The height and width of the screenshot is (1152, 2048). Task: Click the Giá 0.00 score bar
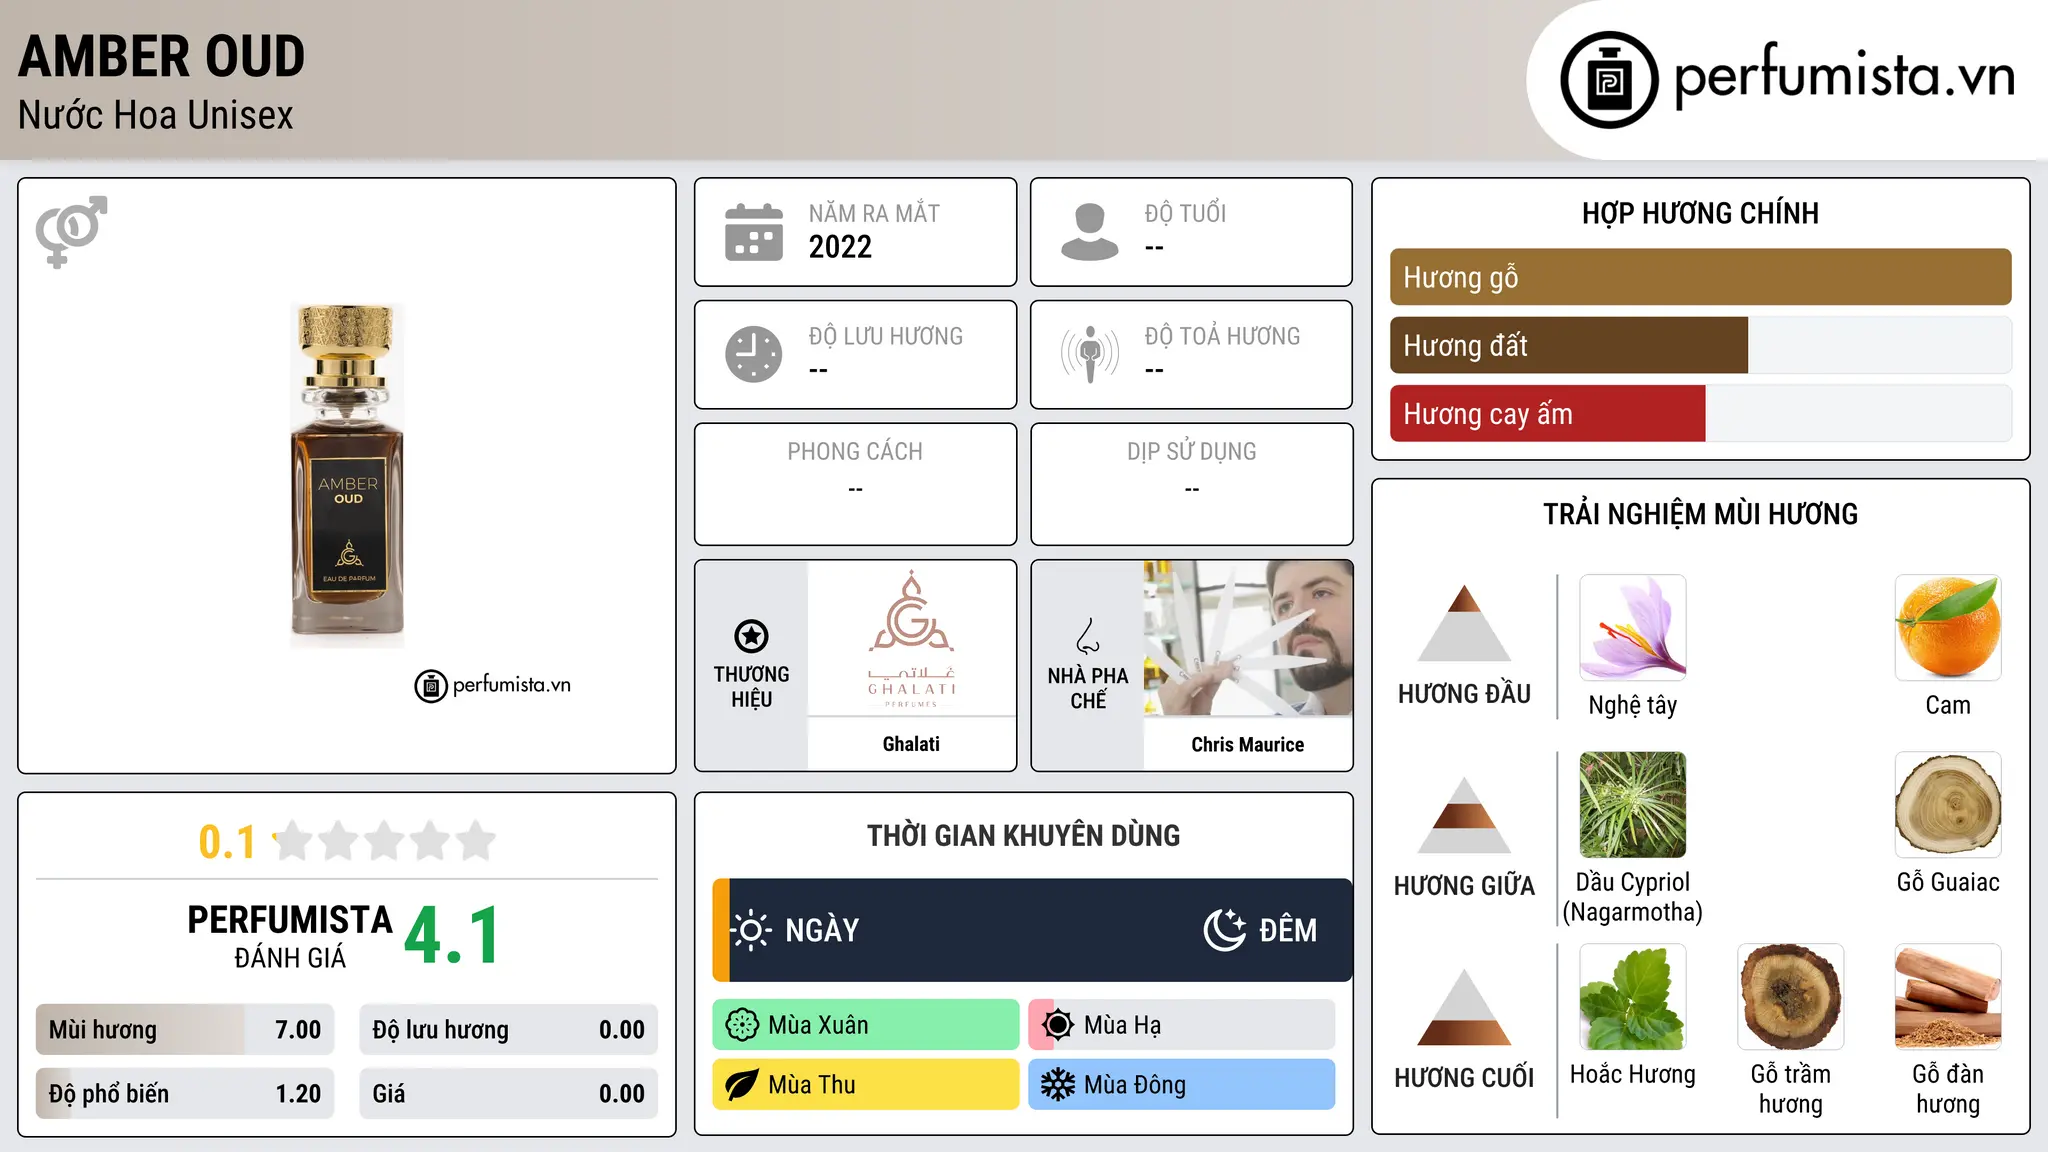click(x=509, y=1094)
